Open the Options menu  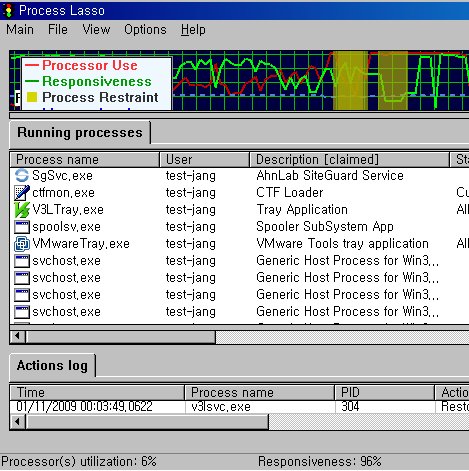pos(145,30)
